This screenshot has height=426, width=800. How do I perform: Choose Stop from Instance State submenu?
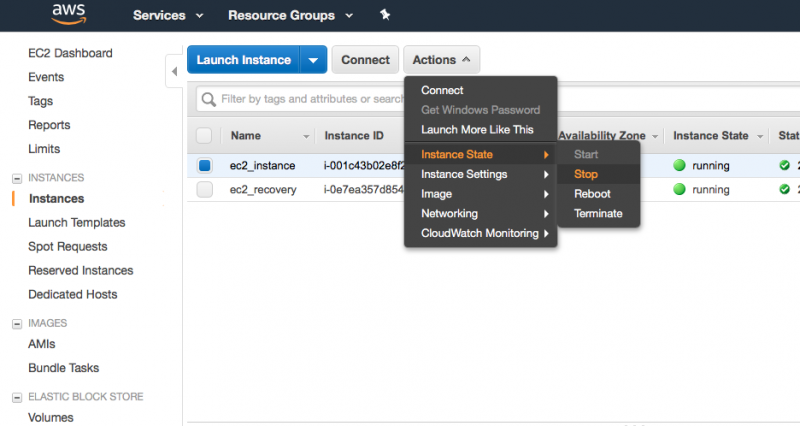586,174
